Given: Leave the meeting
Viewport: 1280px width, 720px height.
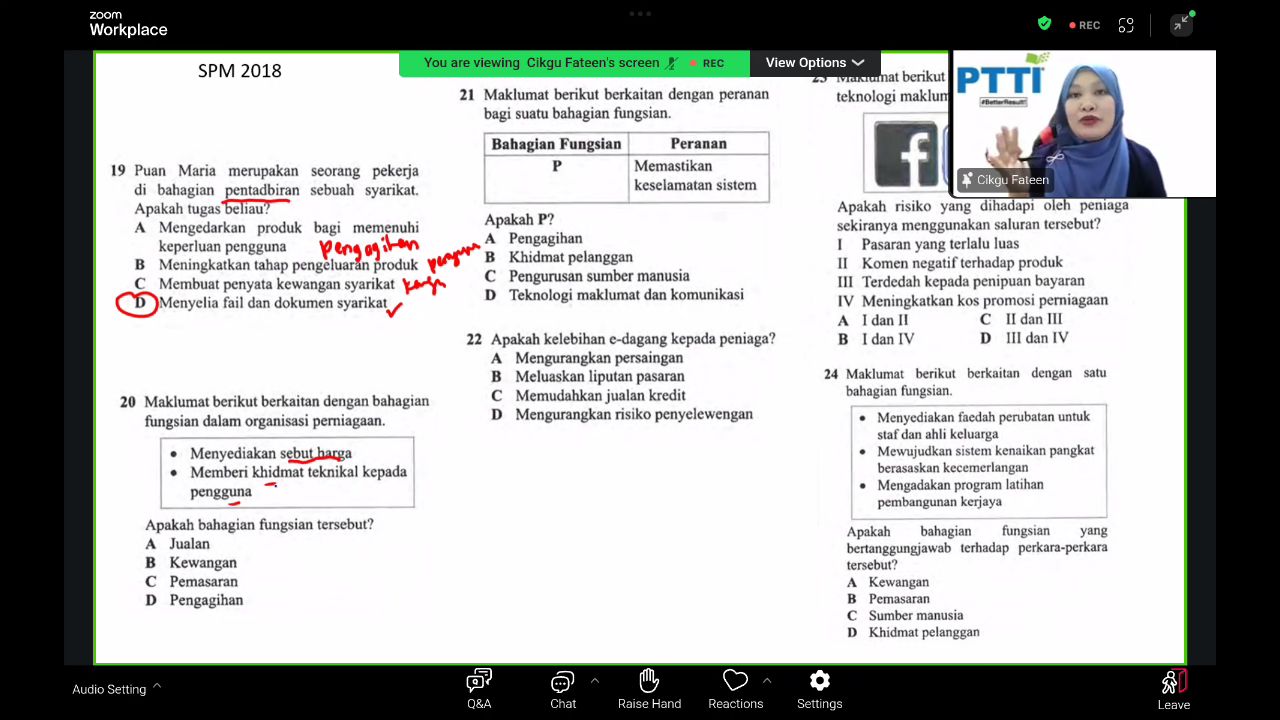Looking at the screenshot, I should [x=1173, y=690].
